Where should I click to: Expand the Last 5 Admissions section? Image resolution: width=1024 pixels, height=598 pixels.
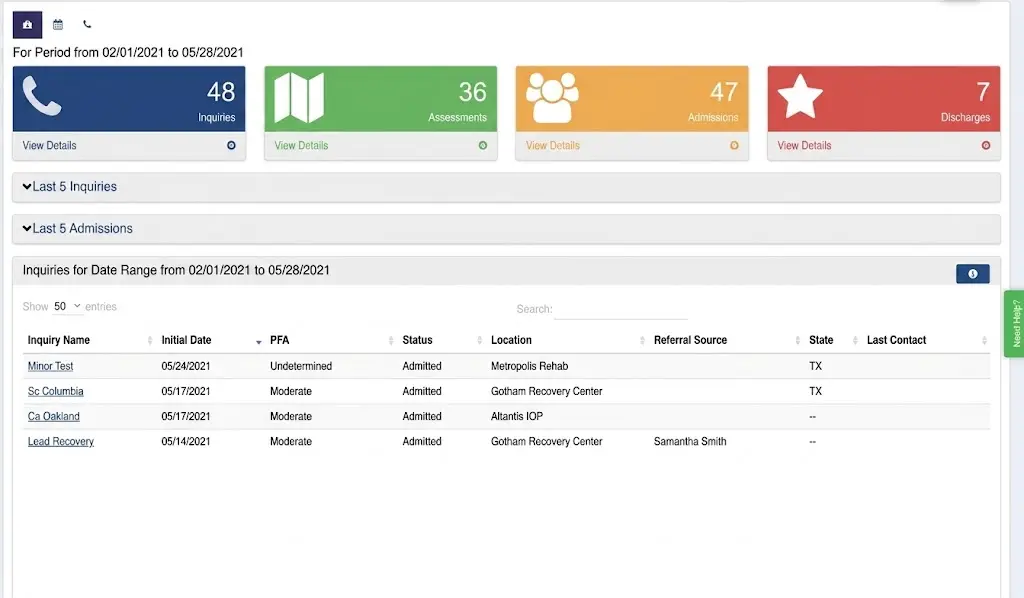pos(506,228)
